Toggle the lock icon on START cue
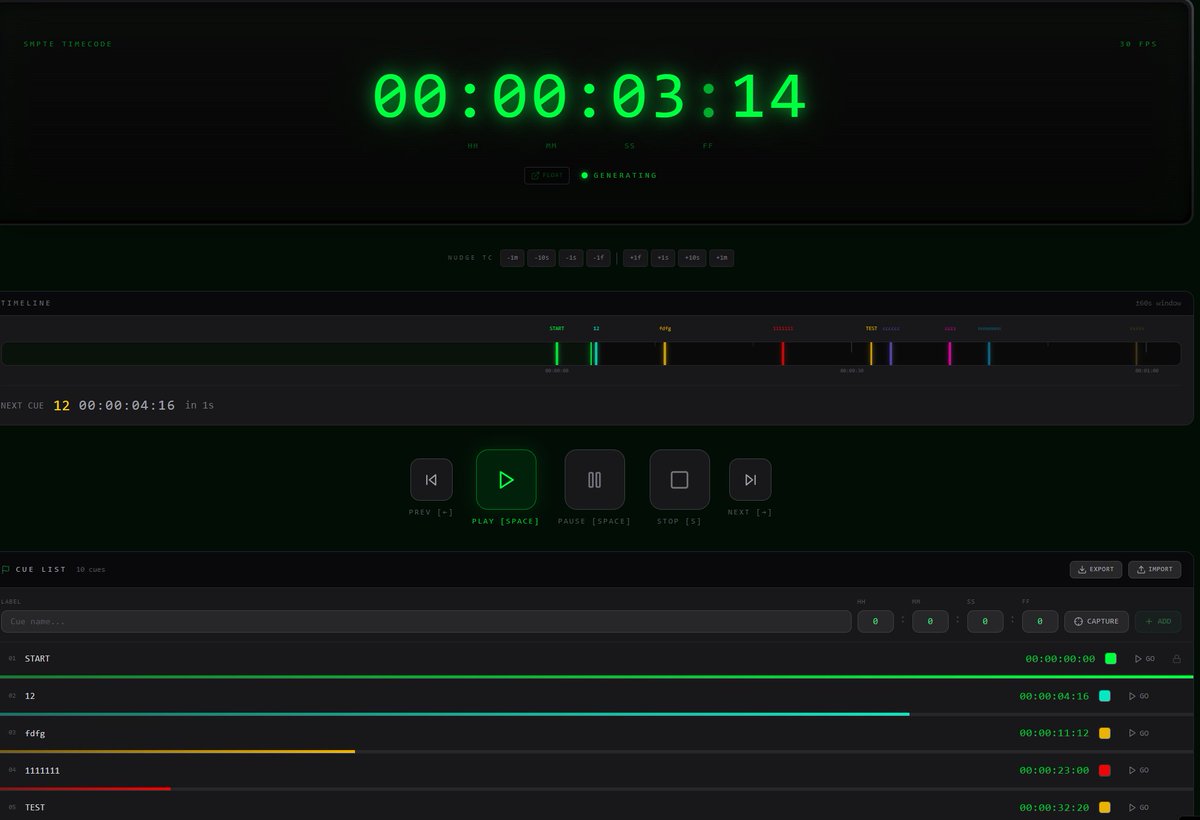This screenshot has height=820, width=1200. click(1176, 659)
